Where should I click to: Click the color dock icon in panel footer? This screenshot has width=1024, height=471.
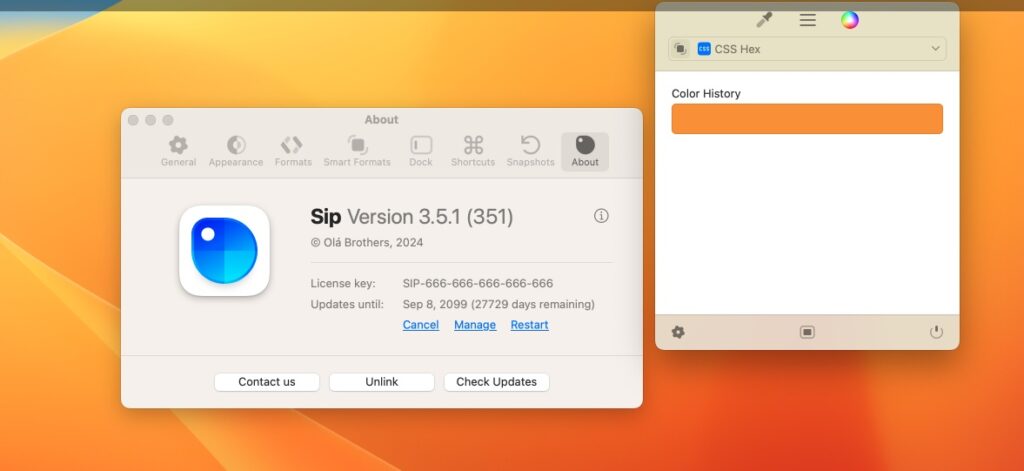click(807, 332)
